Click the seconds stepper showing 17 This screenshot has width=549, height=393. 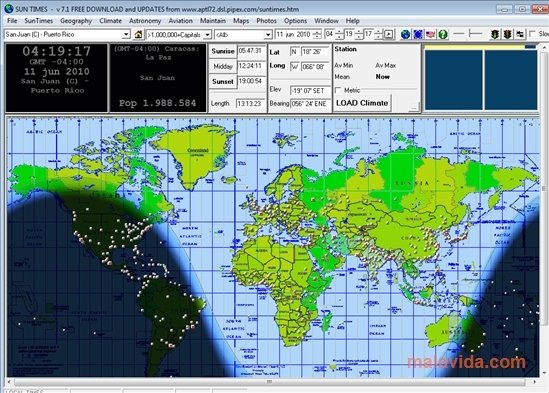click(373, 34)
